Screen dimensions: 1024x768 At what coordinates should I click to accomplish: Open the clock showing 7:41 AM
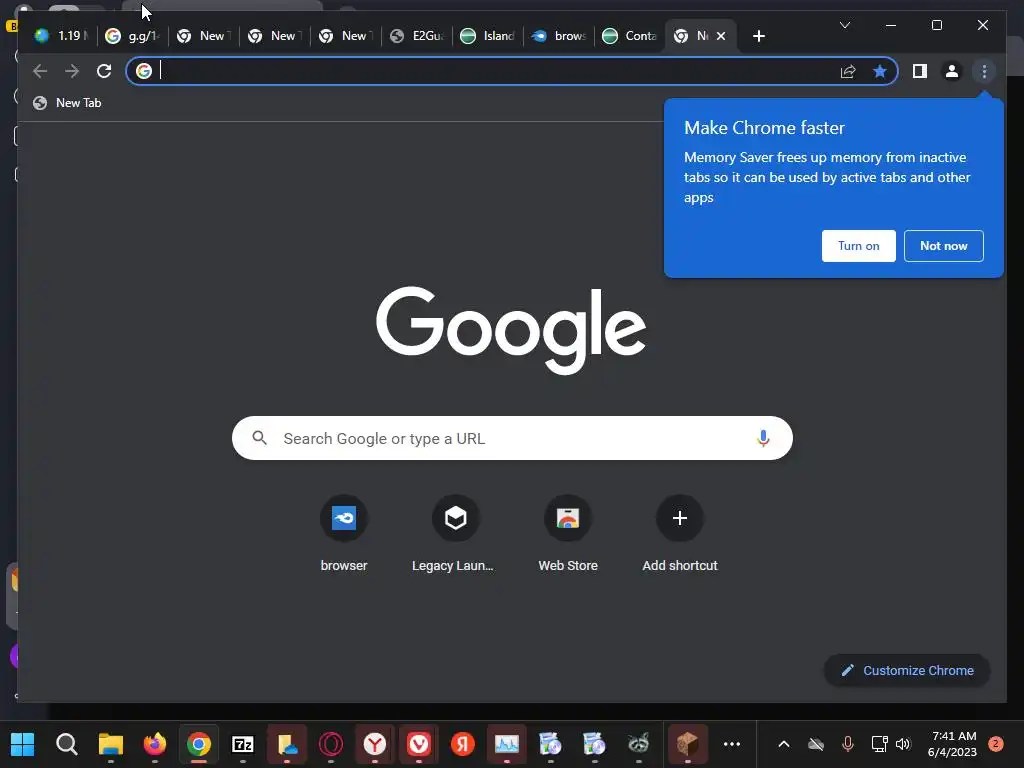pyautogui.click(x=952, y=744)
